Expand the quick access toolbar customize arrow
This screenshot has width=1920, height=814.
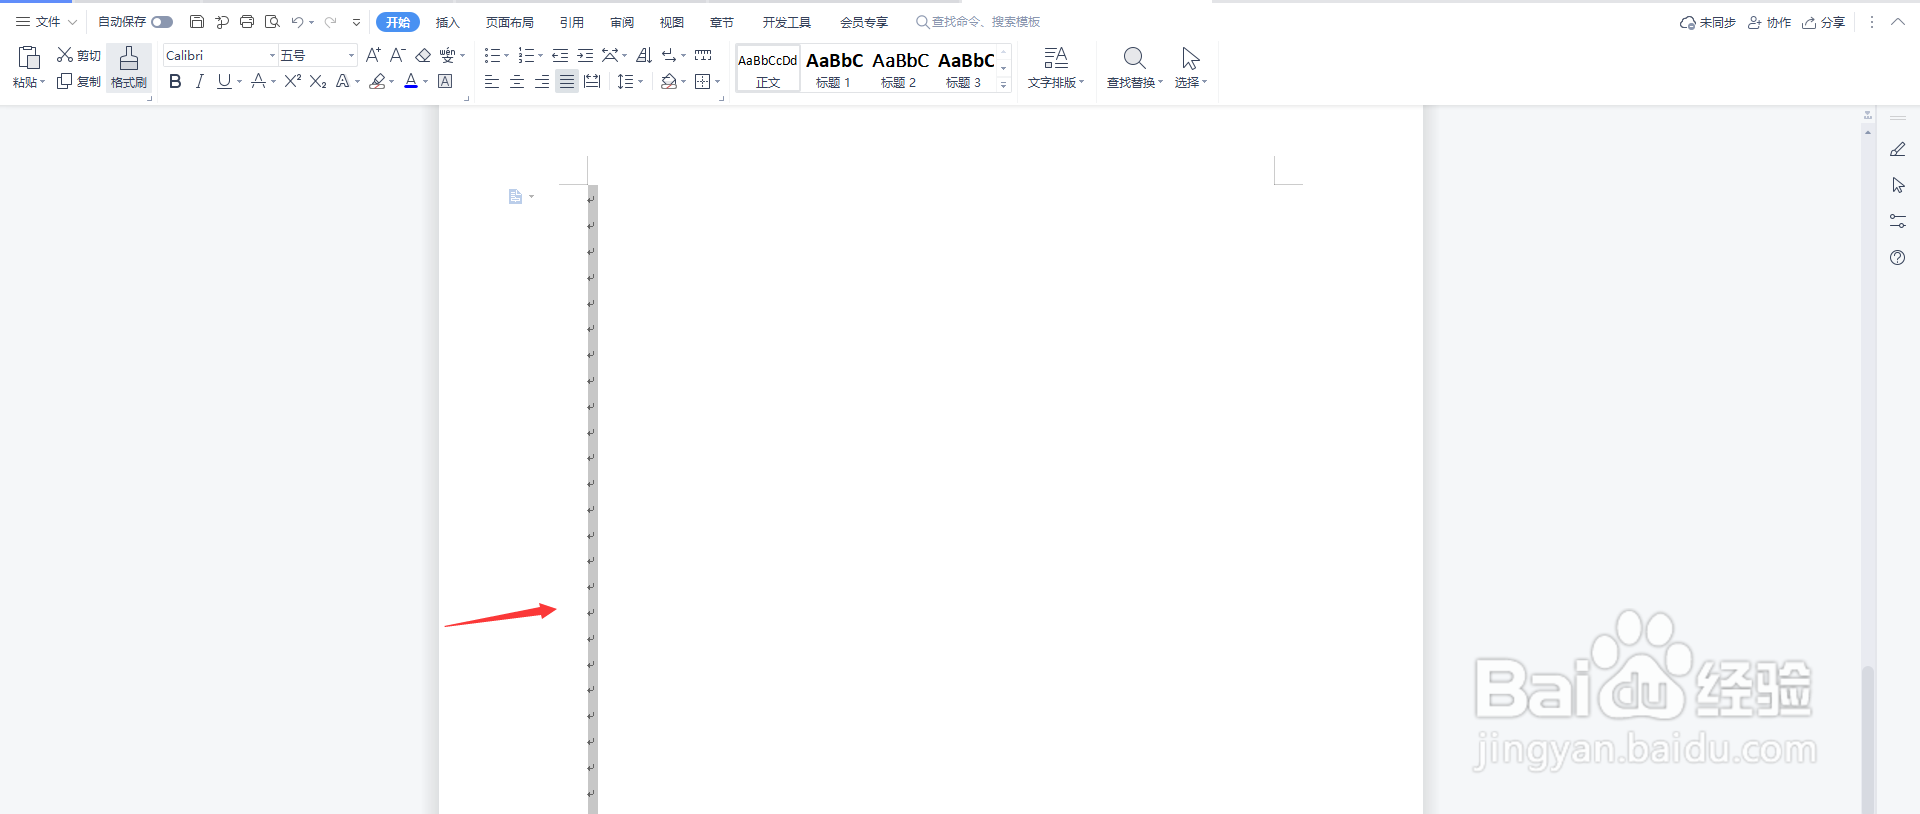(x=356, y=22)
